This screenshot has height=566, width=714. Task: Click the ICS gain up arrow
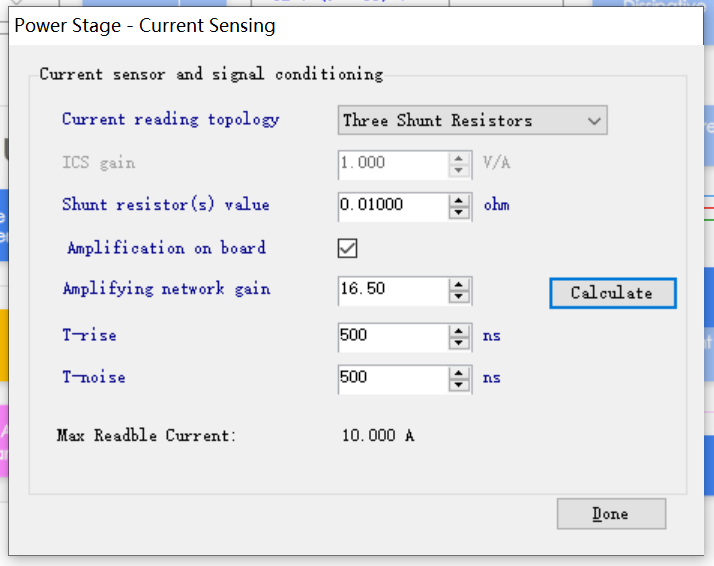coord(459,157)
